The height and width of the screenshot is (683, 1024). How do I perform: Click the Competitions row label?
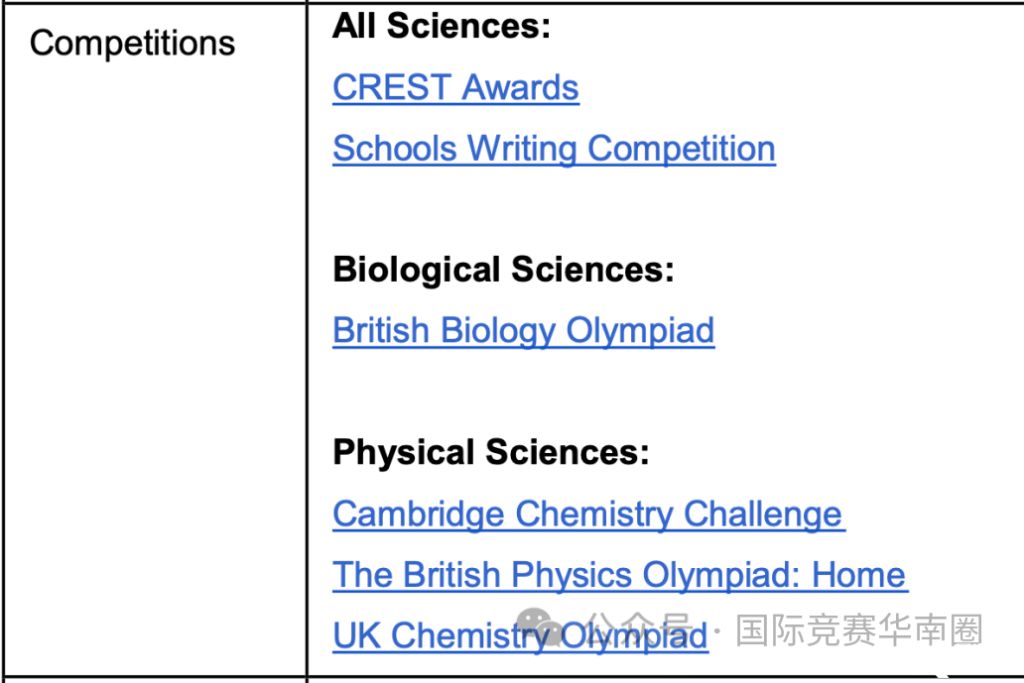[133, 44]
